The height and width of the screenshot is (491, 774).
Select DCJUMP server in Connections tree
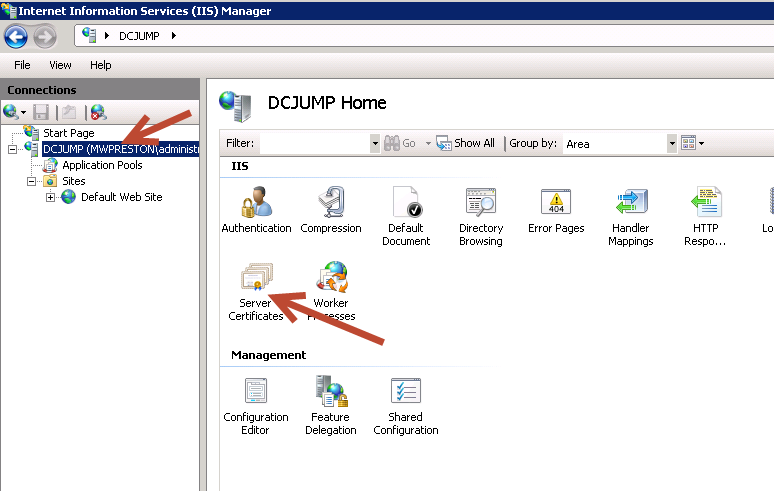click(x=120, y=149)
